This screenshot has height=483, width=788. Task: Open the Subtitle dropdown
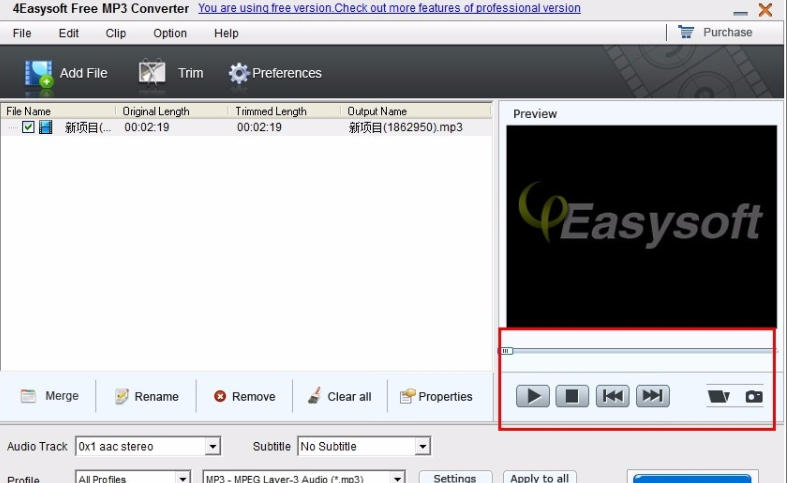point(423,447)
